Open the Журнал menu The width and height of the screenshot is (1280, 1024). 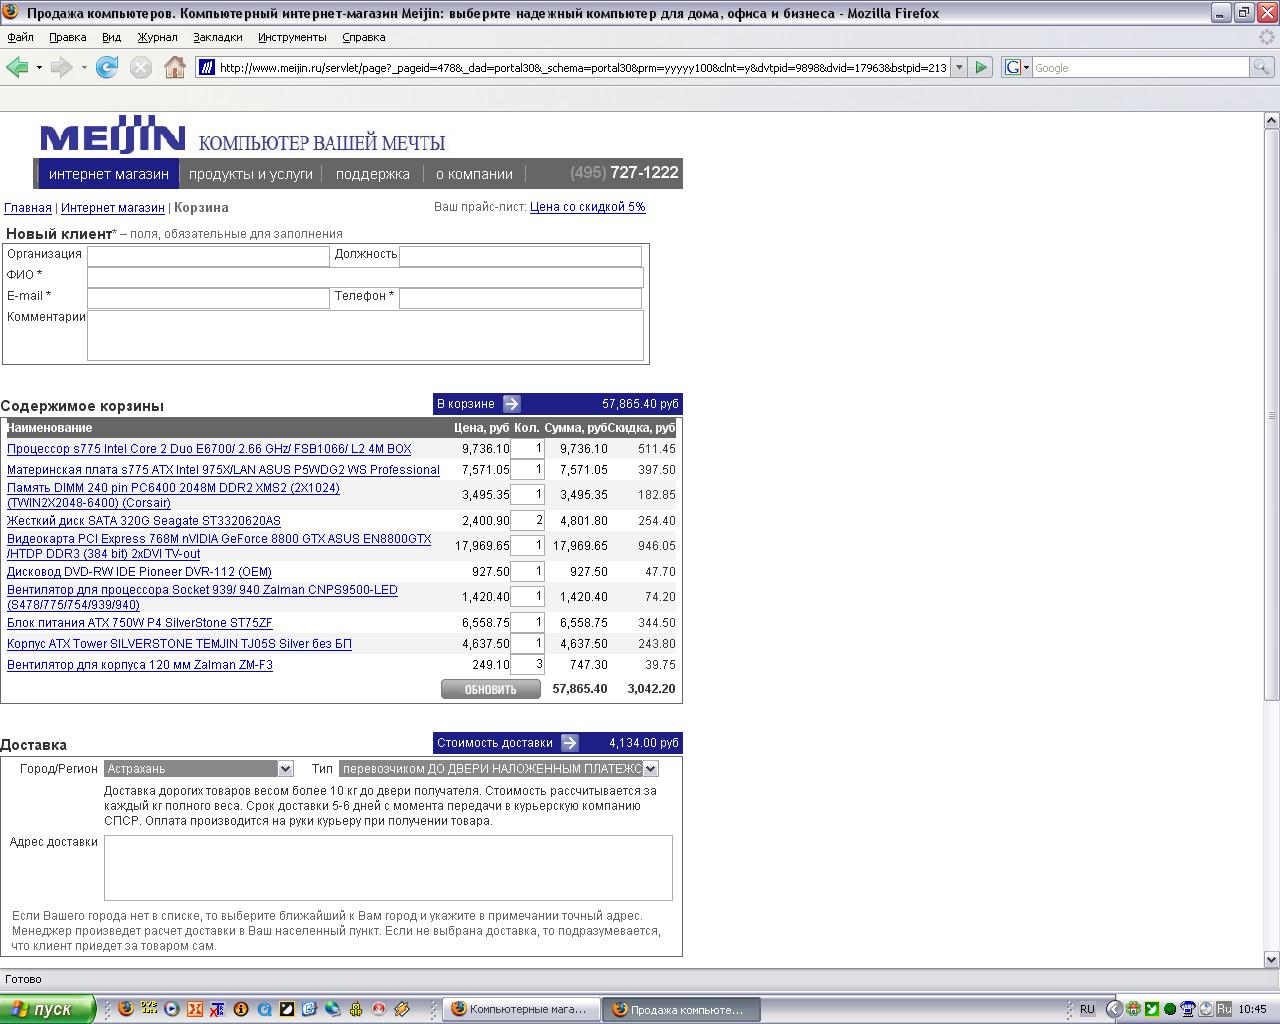(157, 37)
